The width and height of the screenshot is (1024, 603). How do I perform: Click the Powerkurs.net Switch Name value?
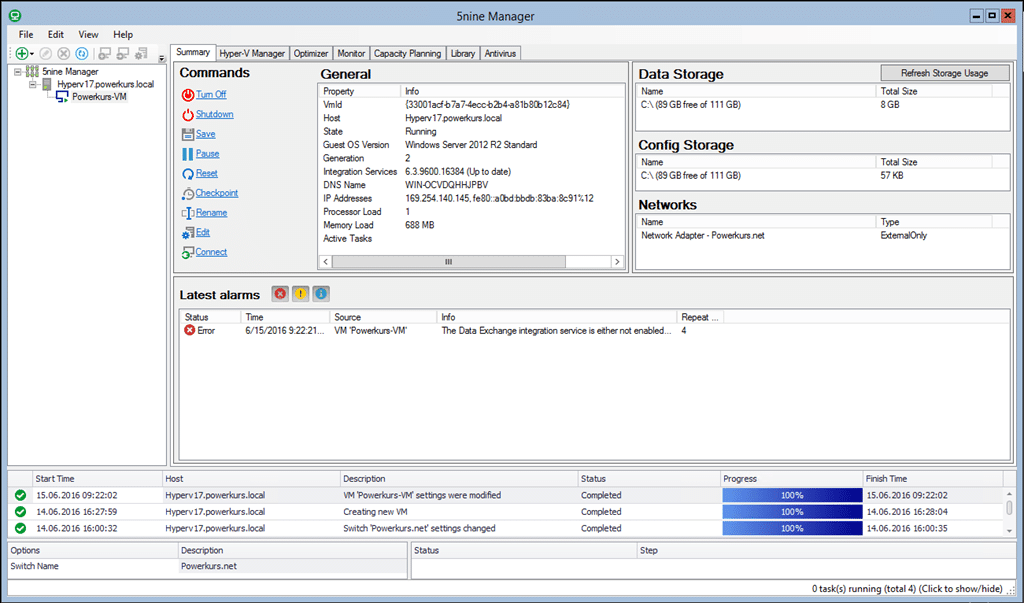293,566
